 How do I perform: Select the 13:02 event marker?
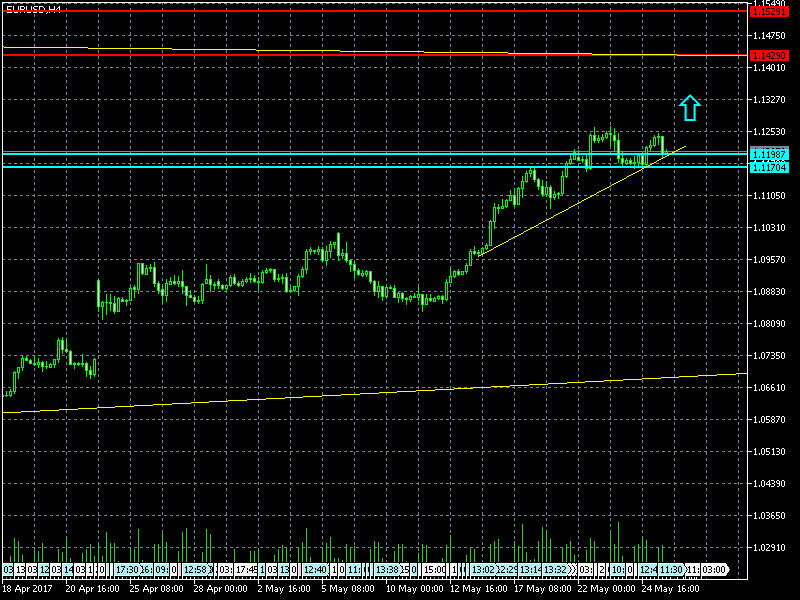pyautogui.click(x=482, y=569)
